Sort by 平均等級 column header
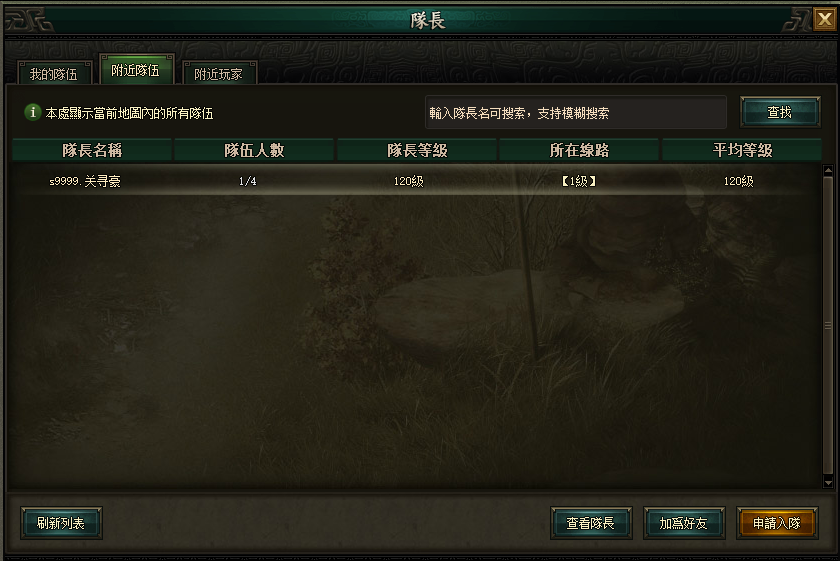 [742, 150]
